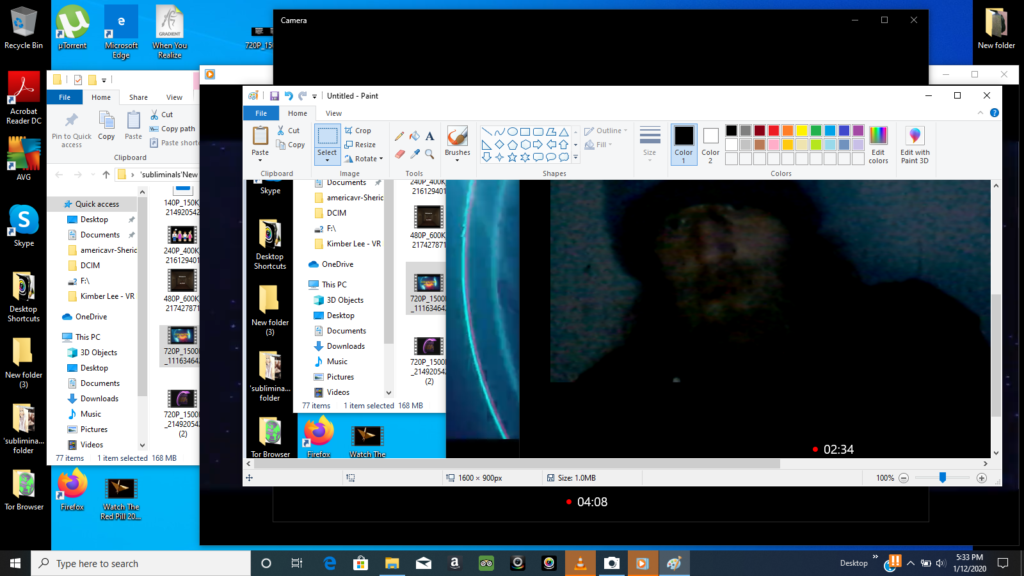
Task: Choose the Fill with color bucket tool
Action: click(415, 136)
